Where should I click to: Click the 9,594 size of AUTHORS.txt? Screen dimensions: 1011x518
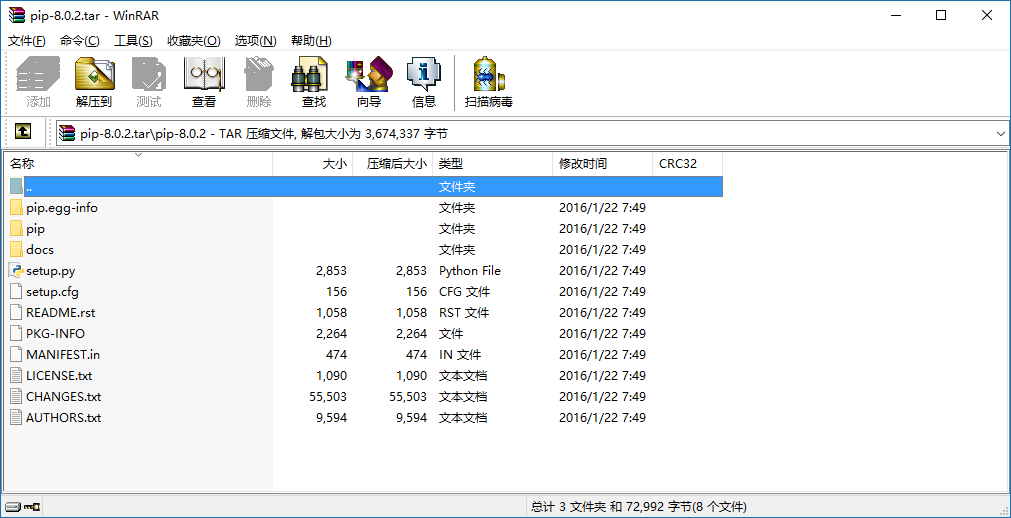pos(331,417)
